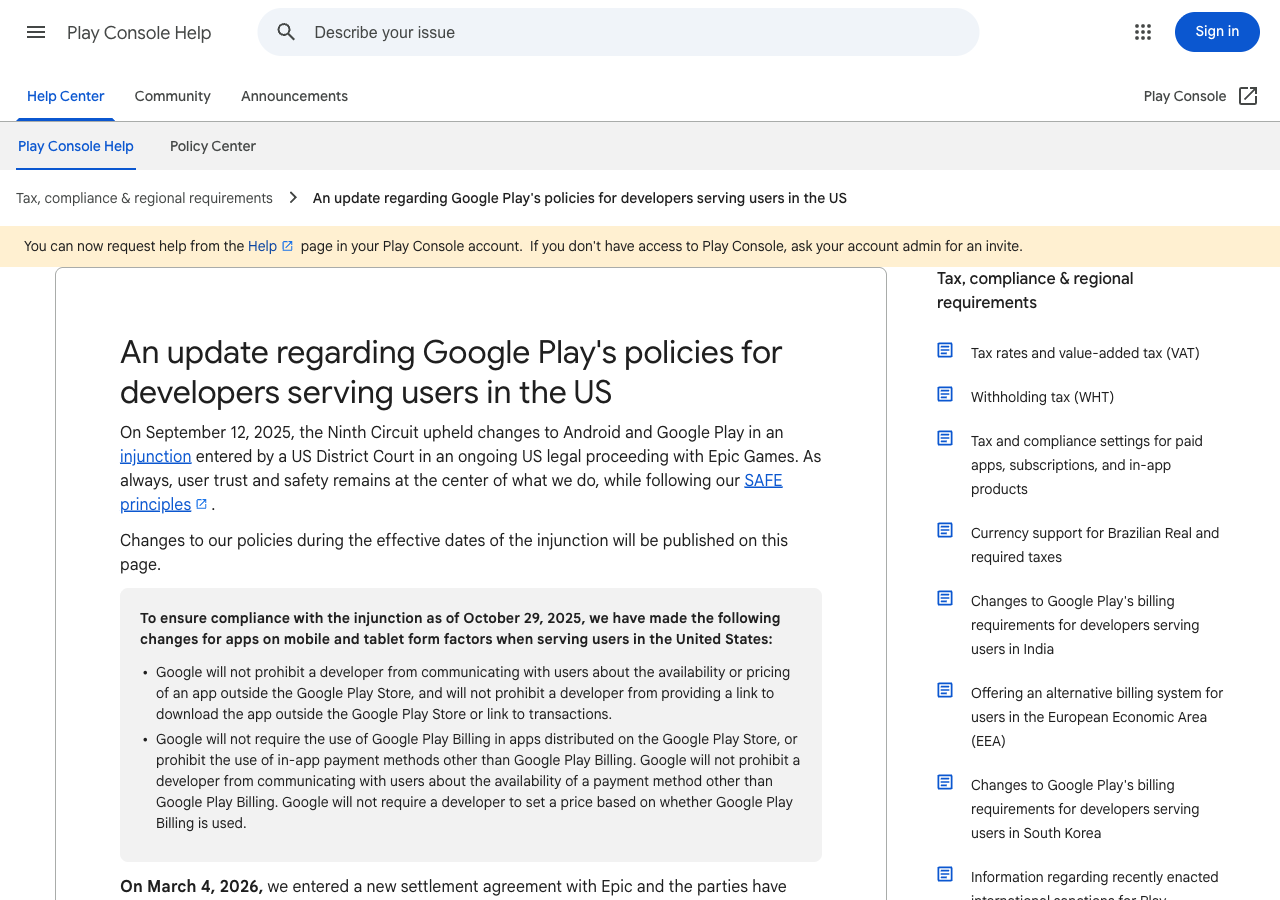Click the article icon for South Korea billing
This screenshot has width=1280, height=900.
point(945,782)
